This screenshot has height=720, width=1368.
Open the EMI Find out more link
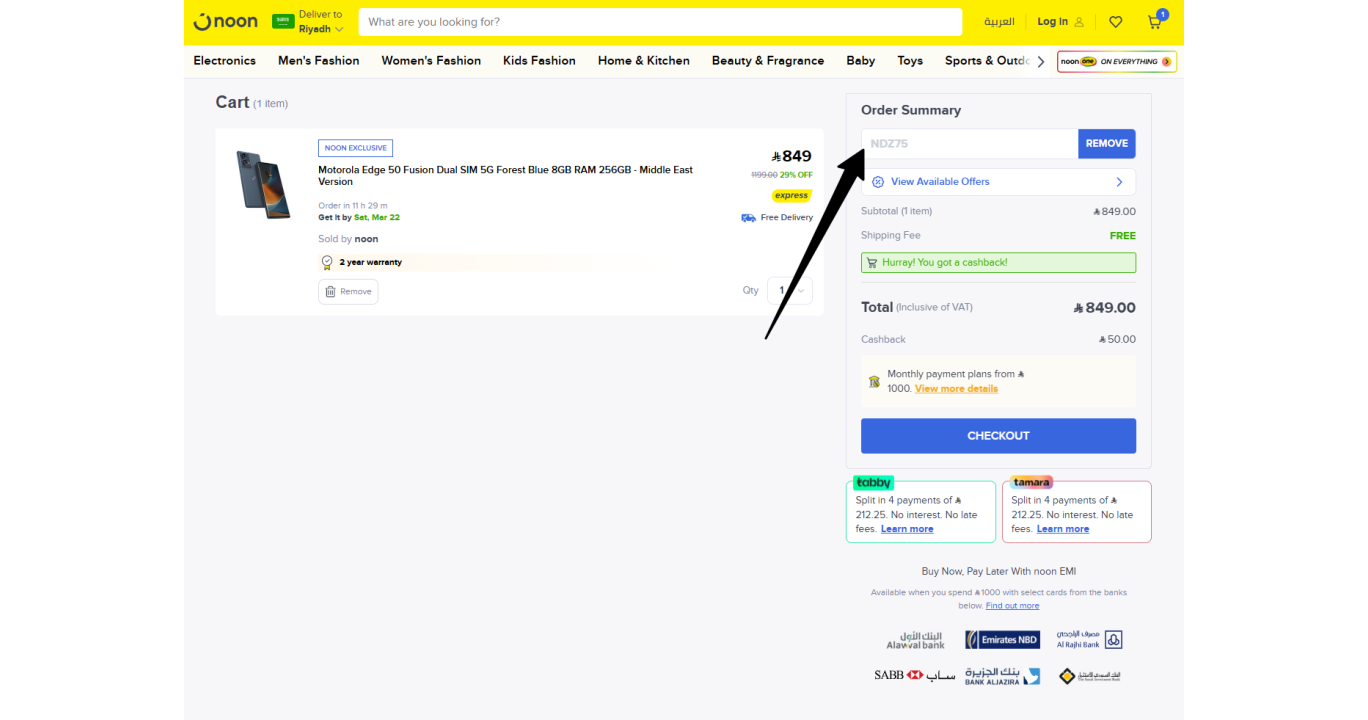pos(1012,606)
